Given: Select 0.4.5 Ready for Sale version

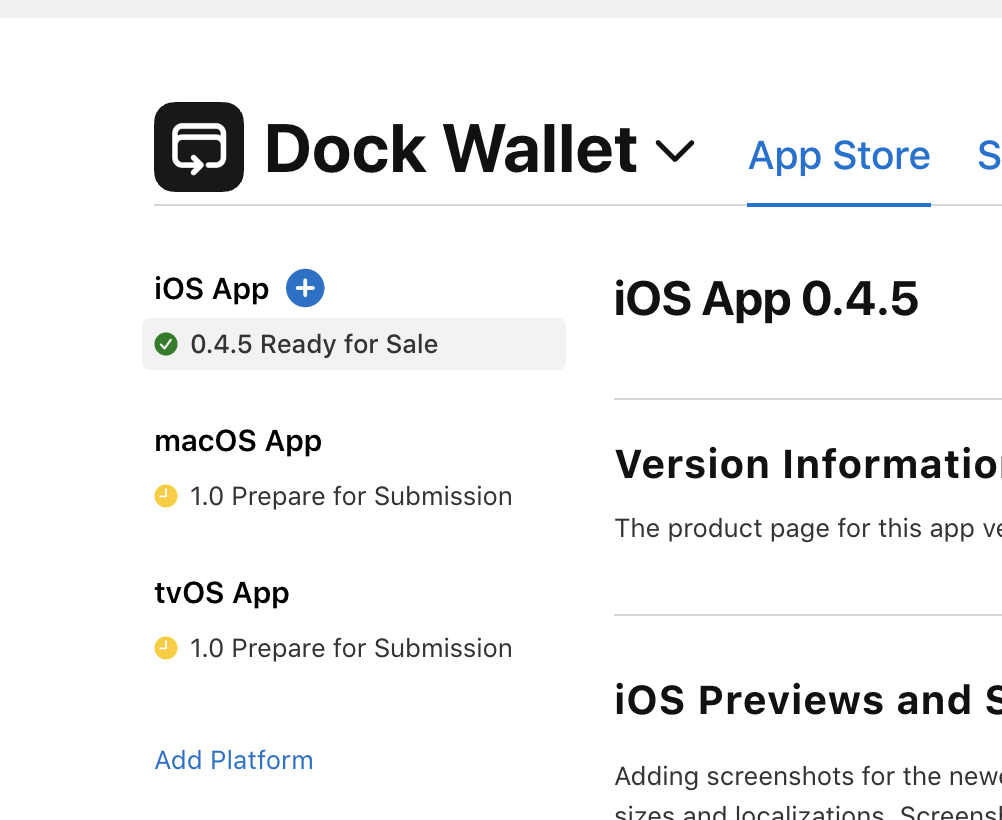Looking at the screenshot, I should coord(354,344).
